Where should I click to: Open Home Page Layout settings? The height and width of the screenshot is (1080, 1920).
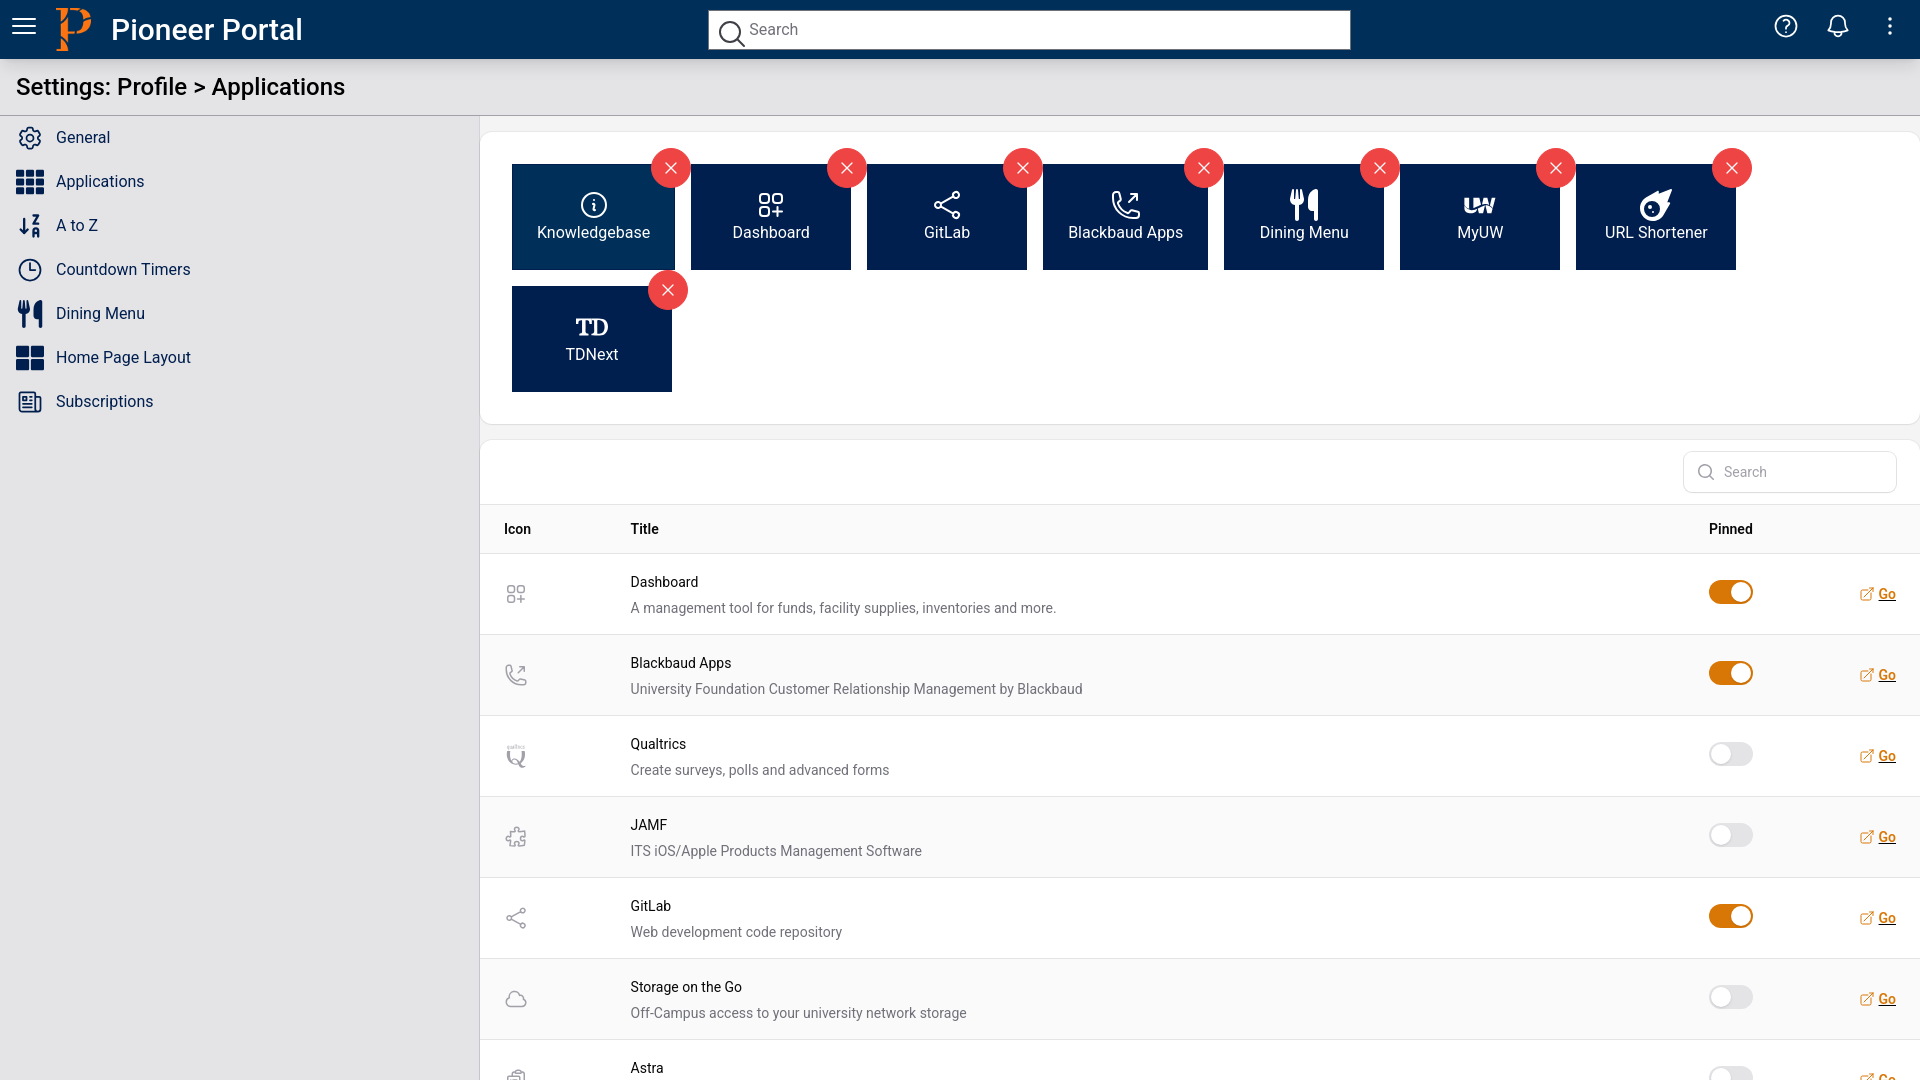click(103, 358)
